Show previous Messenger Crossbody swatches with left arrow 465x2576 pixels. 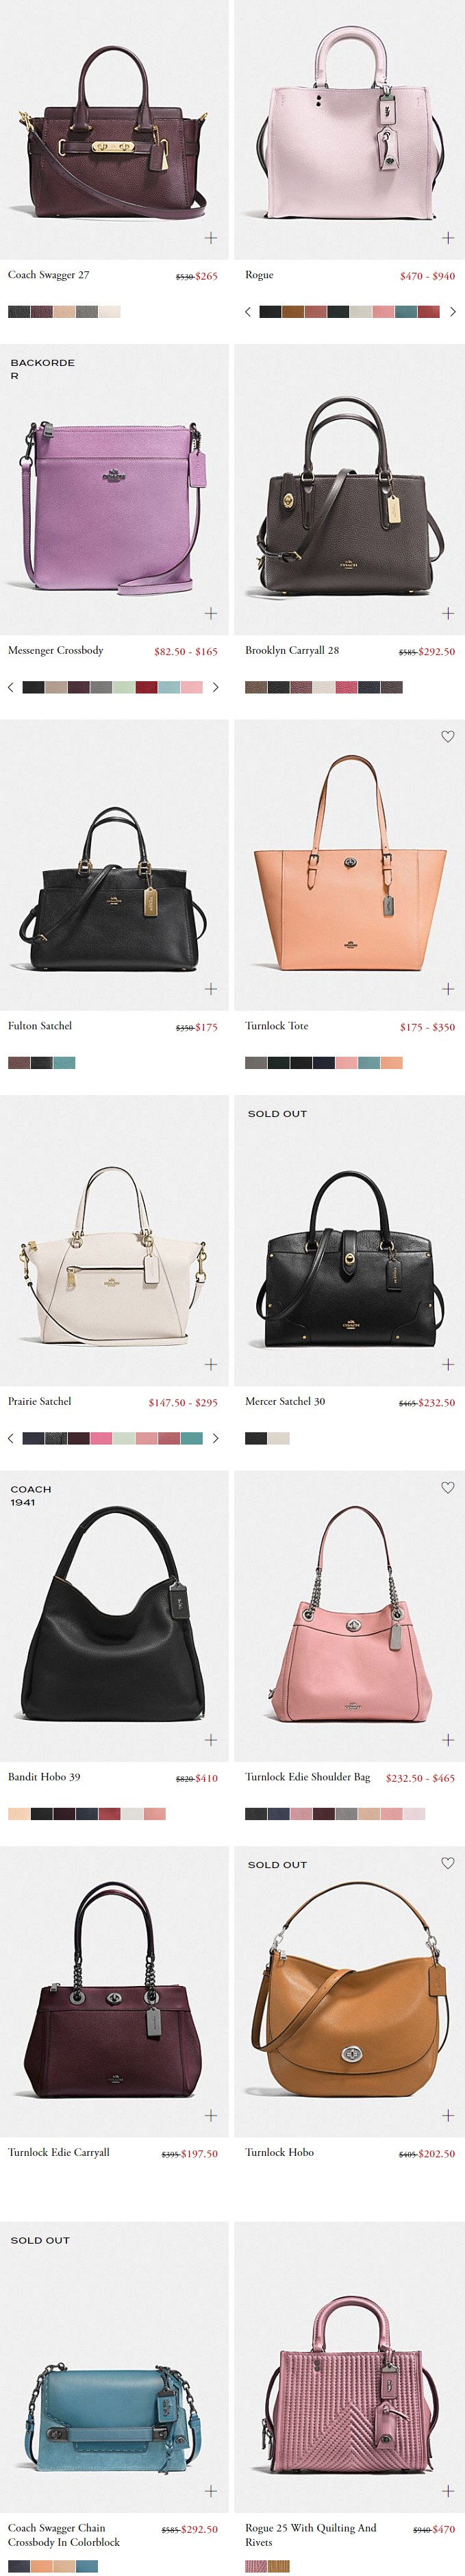tap(11, 687)
